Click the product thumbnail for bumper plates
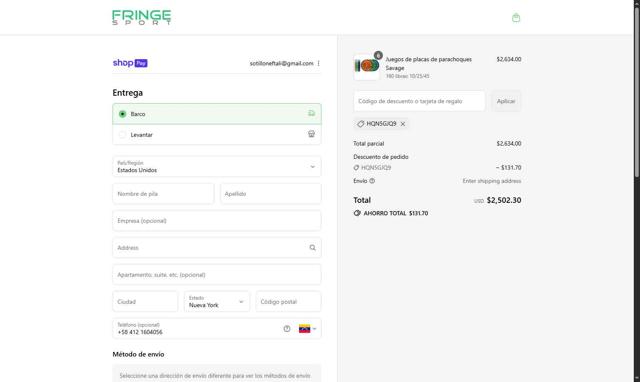The height and width of the screenshot is (382, 640). pos(367,66)
